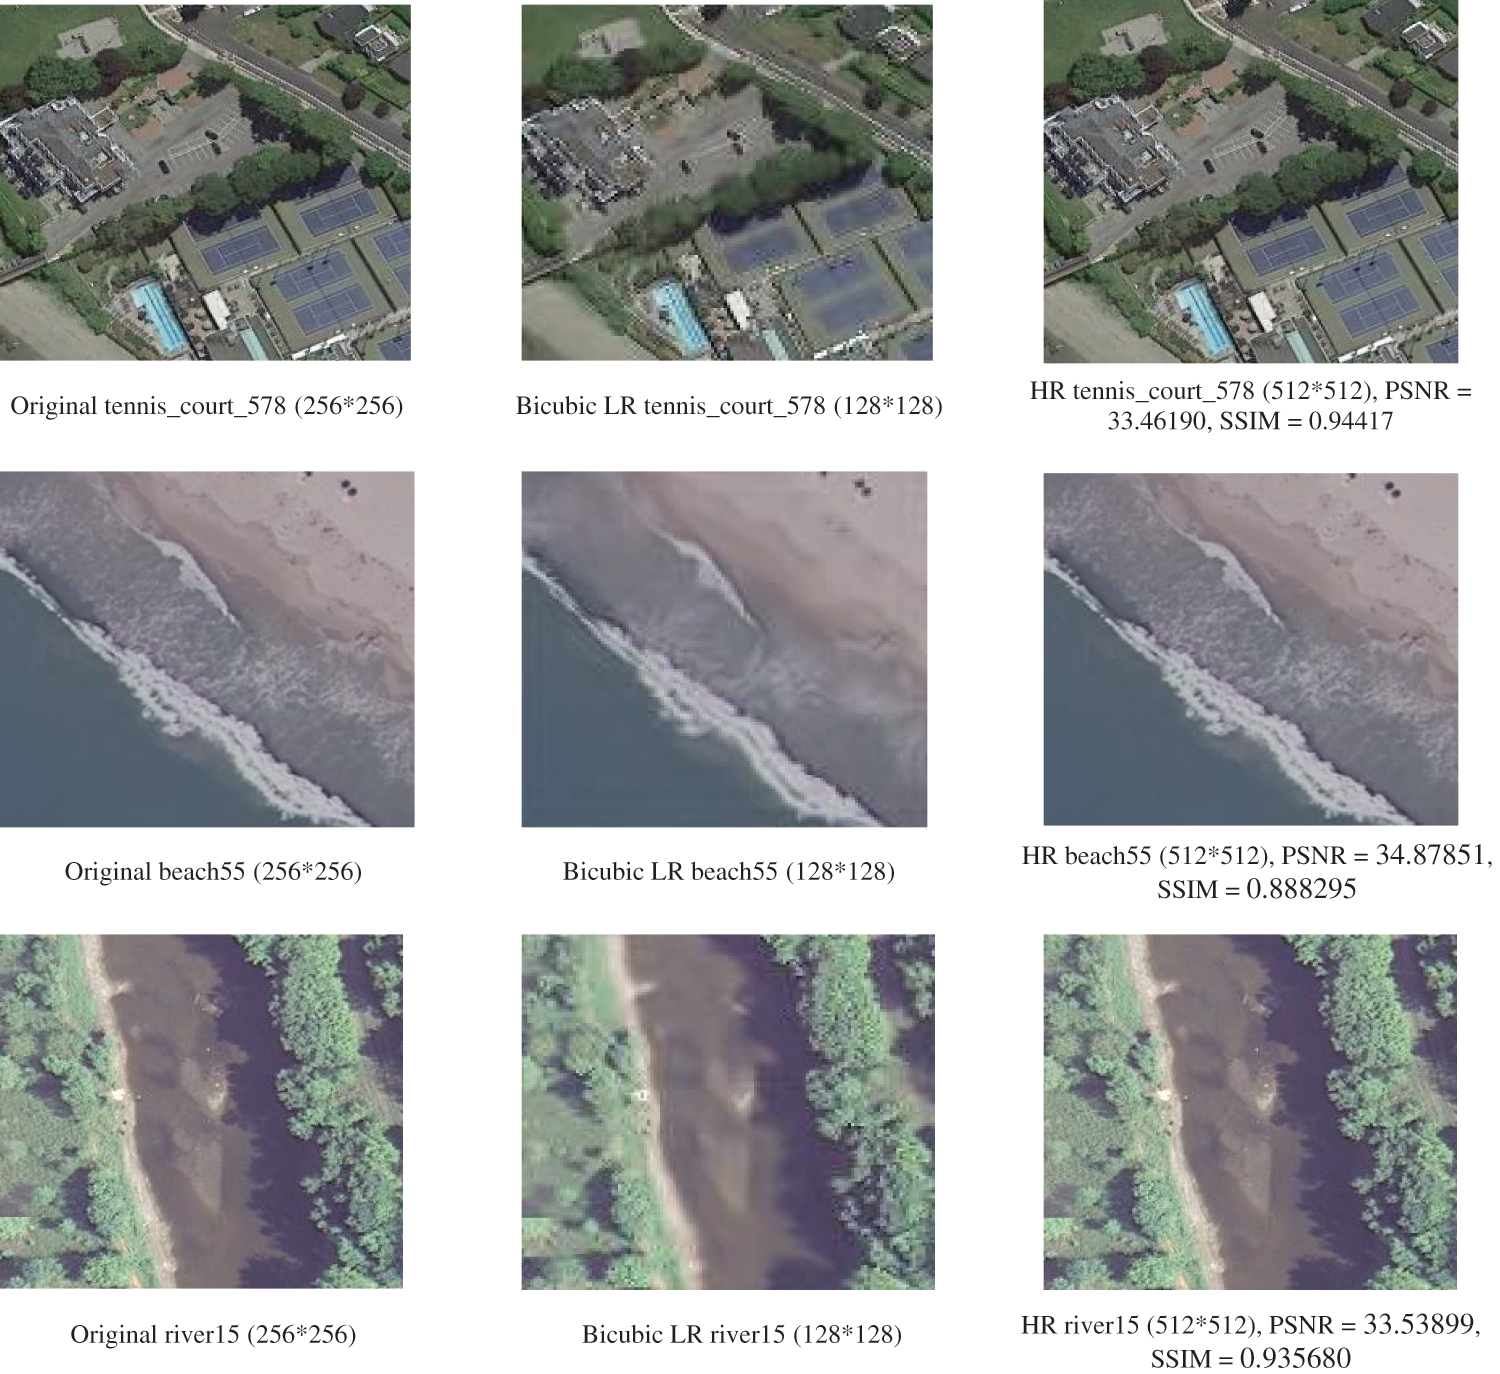Open the HR beach55 image
This screenshot has width=1500, height=1374.
coord(1250,649)
